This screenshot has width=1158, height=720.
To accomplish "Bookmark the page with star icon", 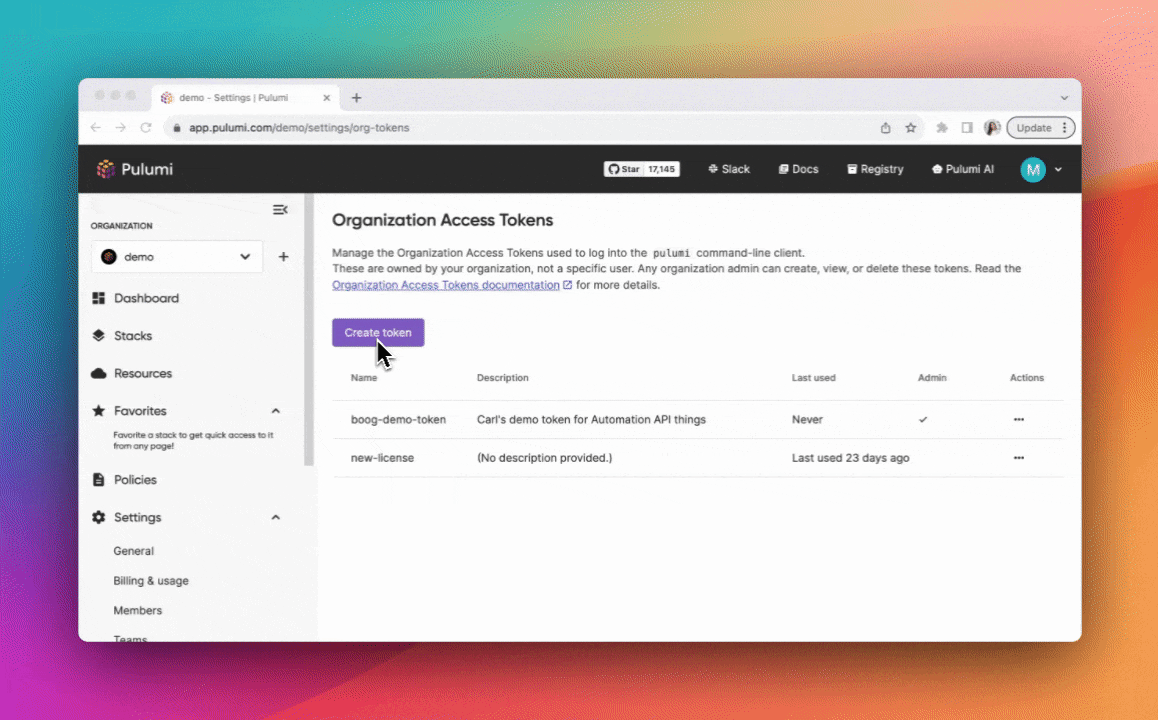I will [x=911, y=128].
